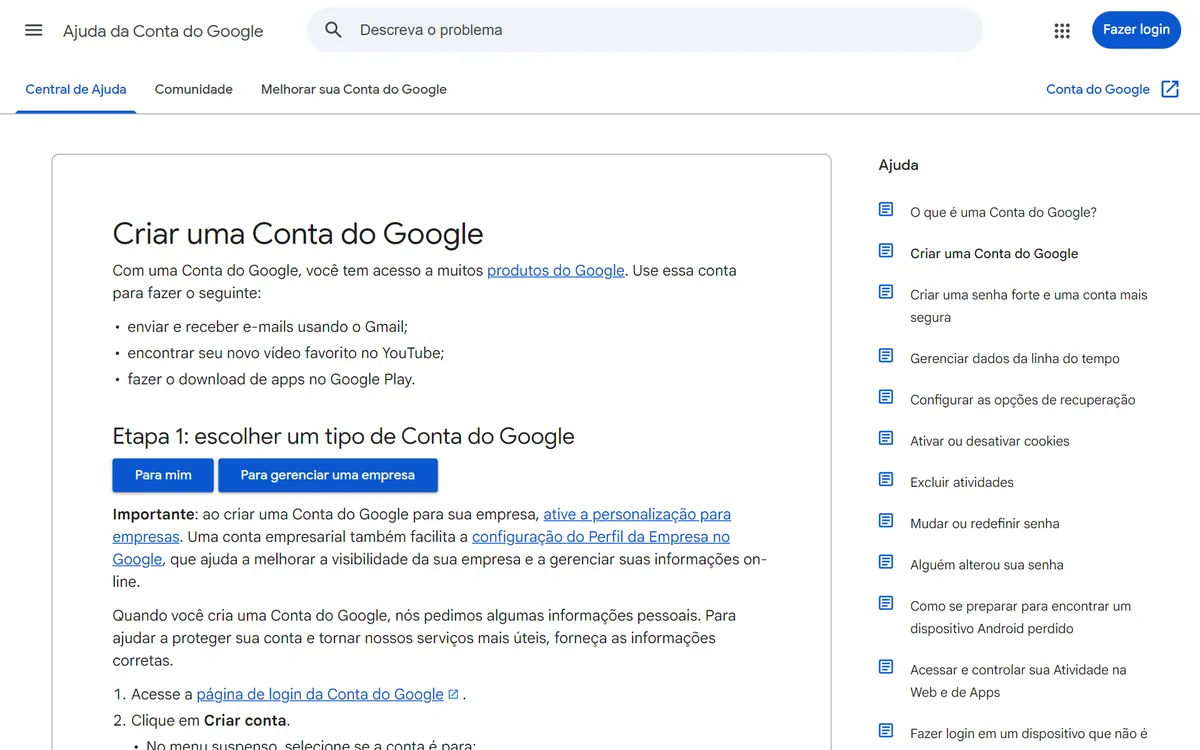Click the Ajuda da Conta do Google title
The image size is (1200, 750).
(163, 31)
